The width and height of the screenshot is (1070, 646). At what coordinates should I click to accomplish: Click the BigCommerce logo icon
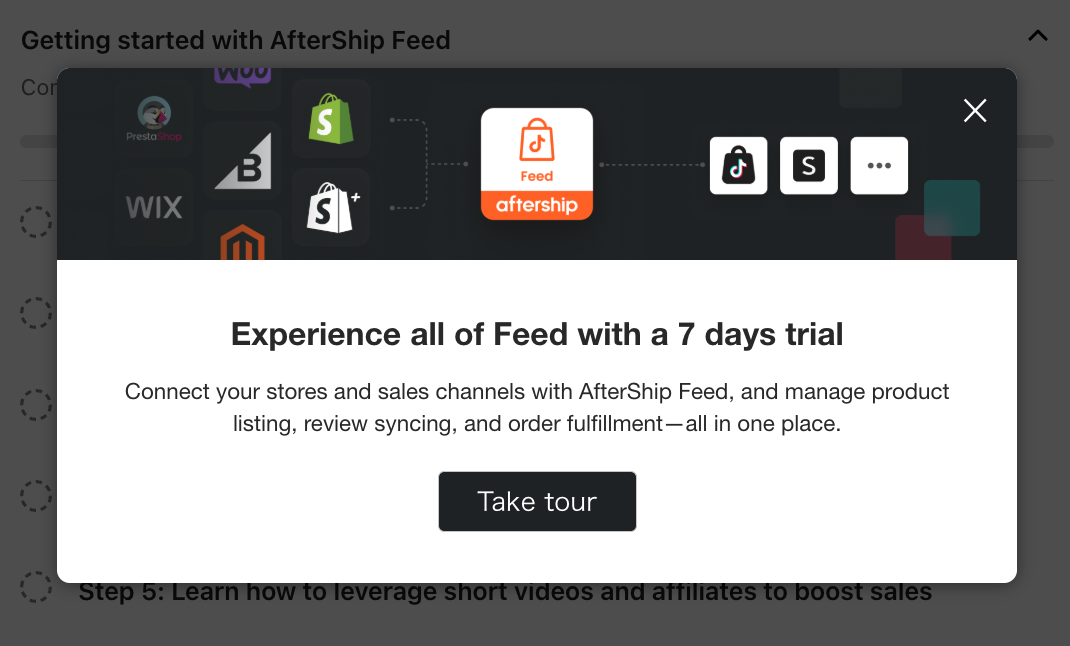tap(243, 161)
